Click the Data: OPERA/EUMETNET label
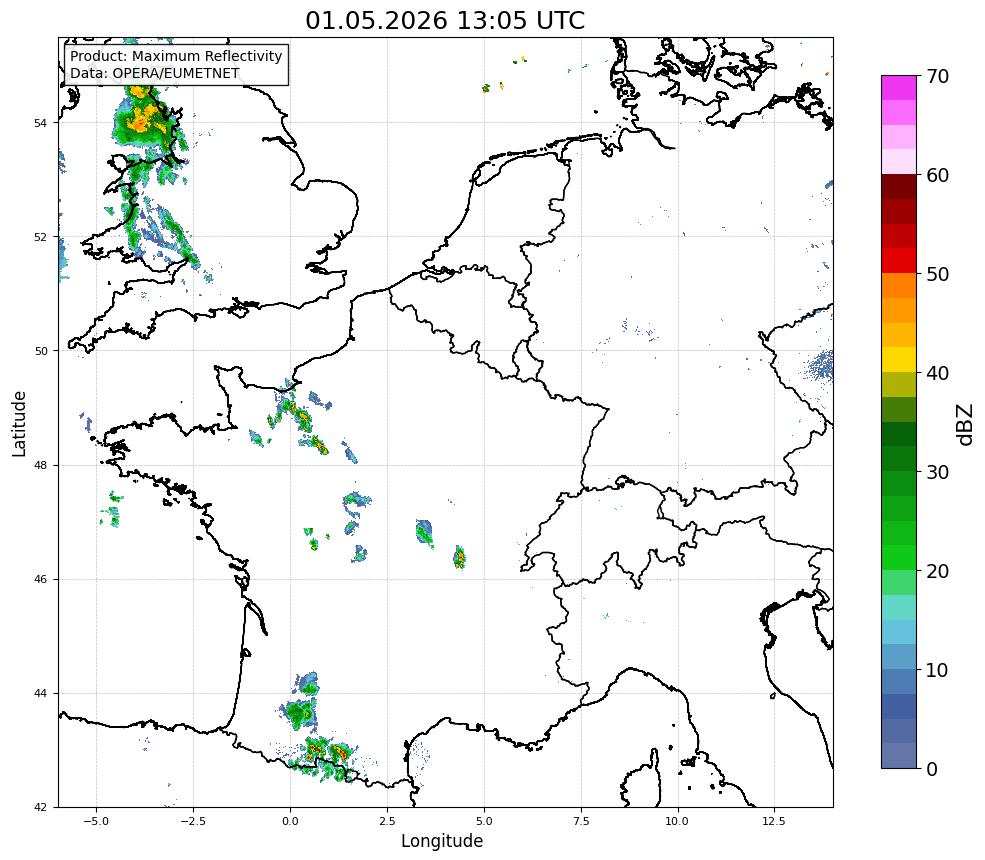Viewport: 985px width, 860px height. 155,73
